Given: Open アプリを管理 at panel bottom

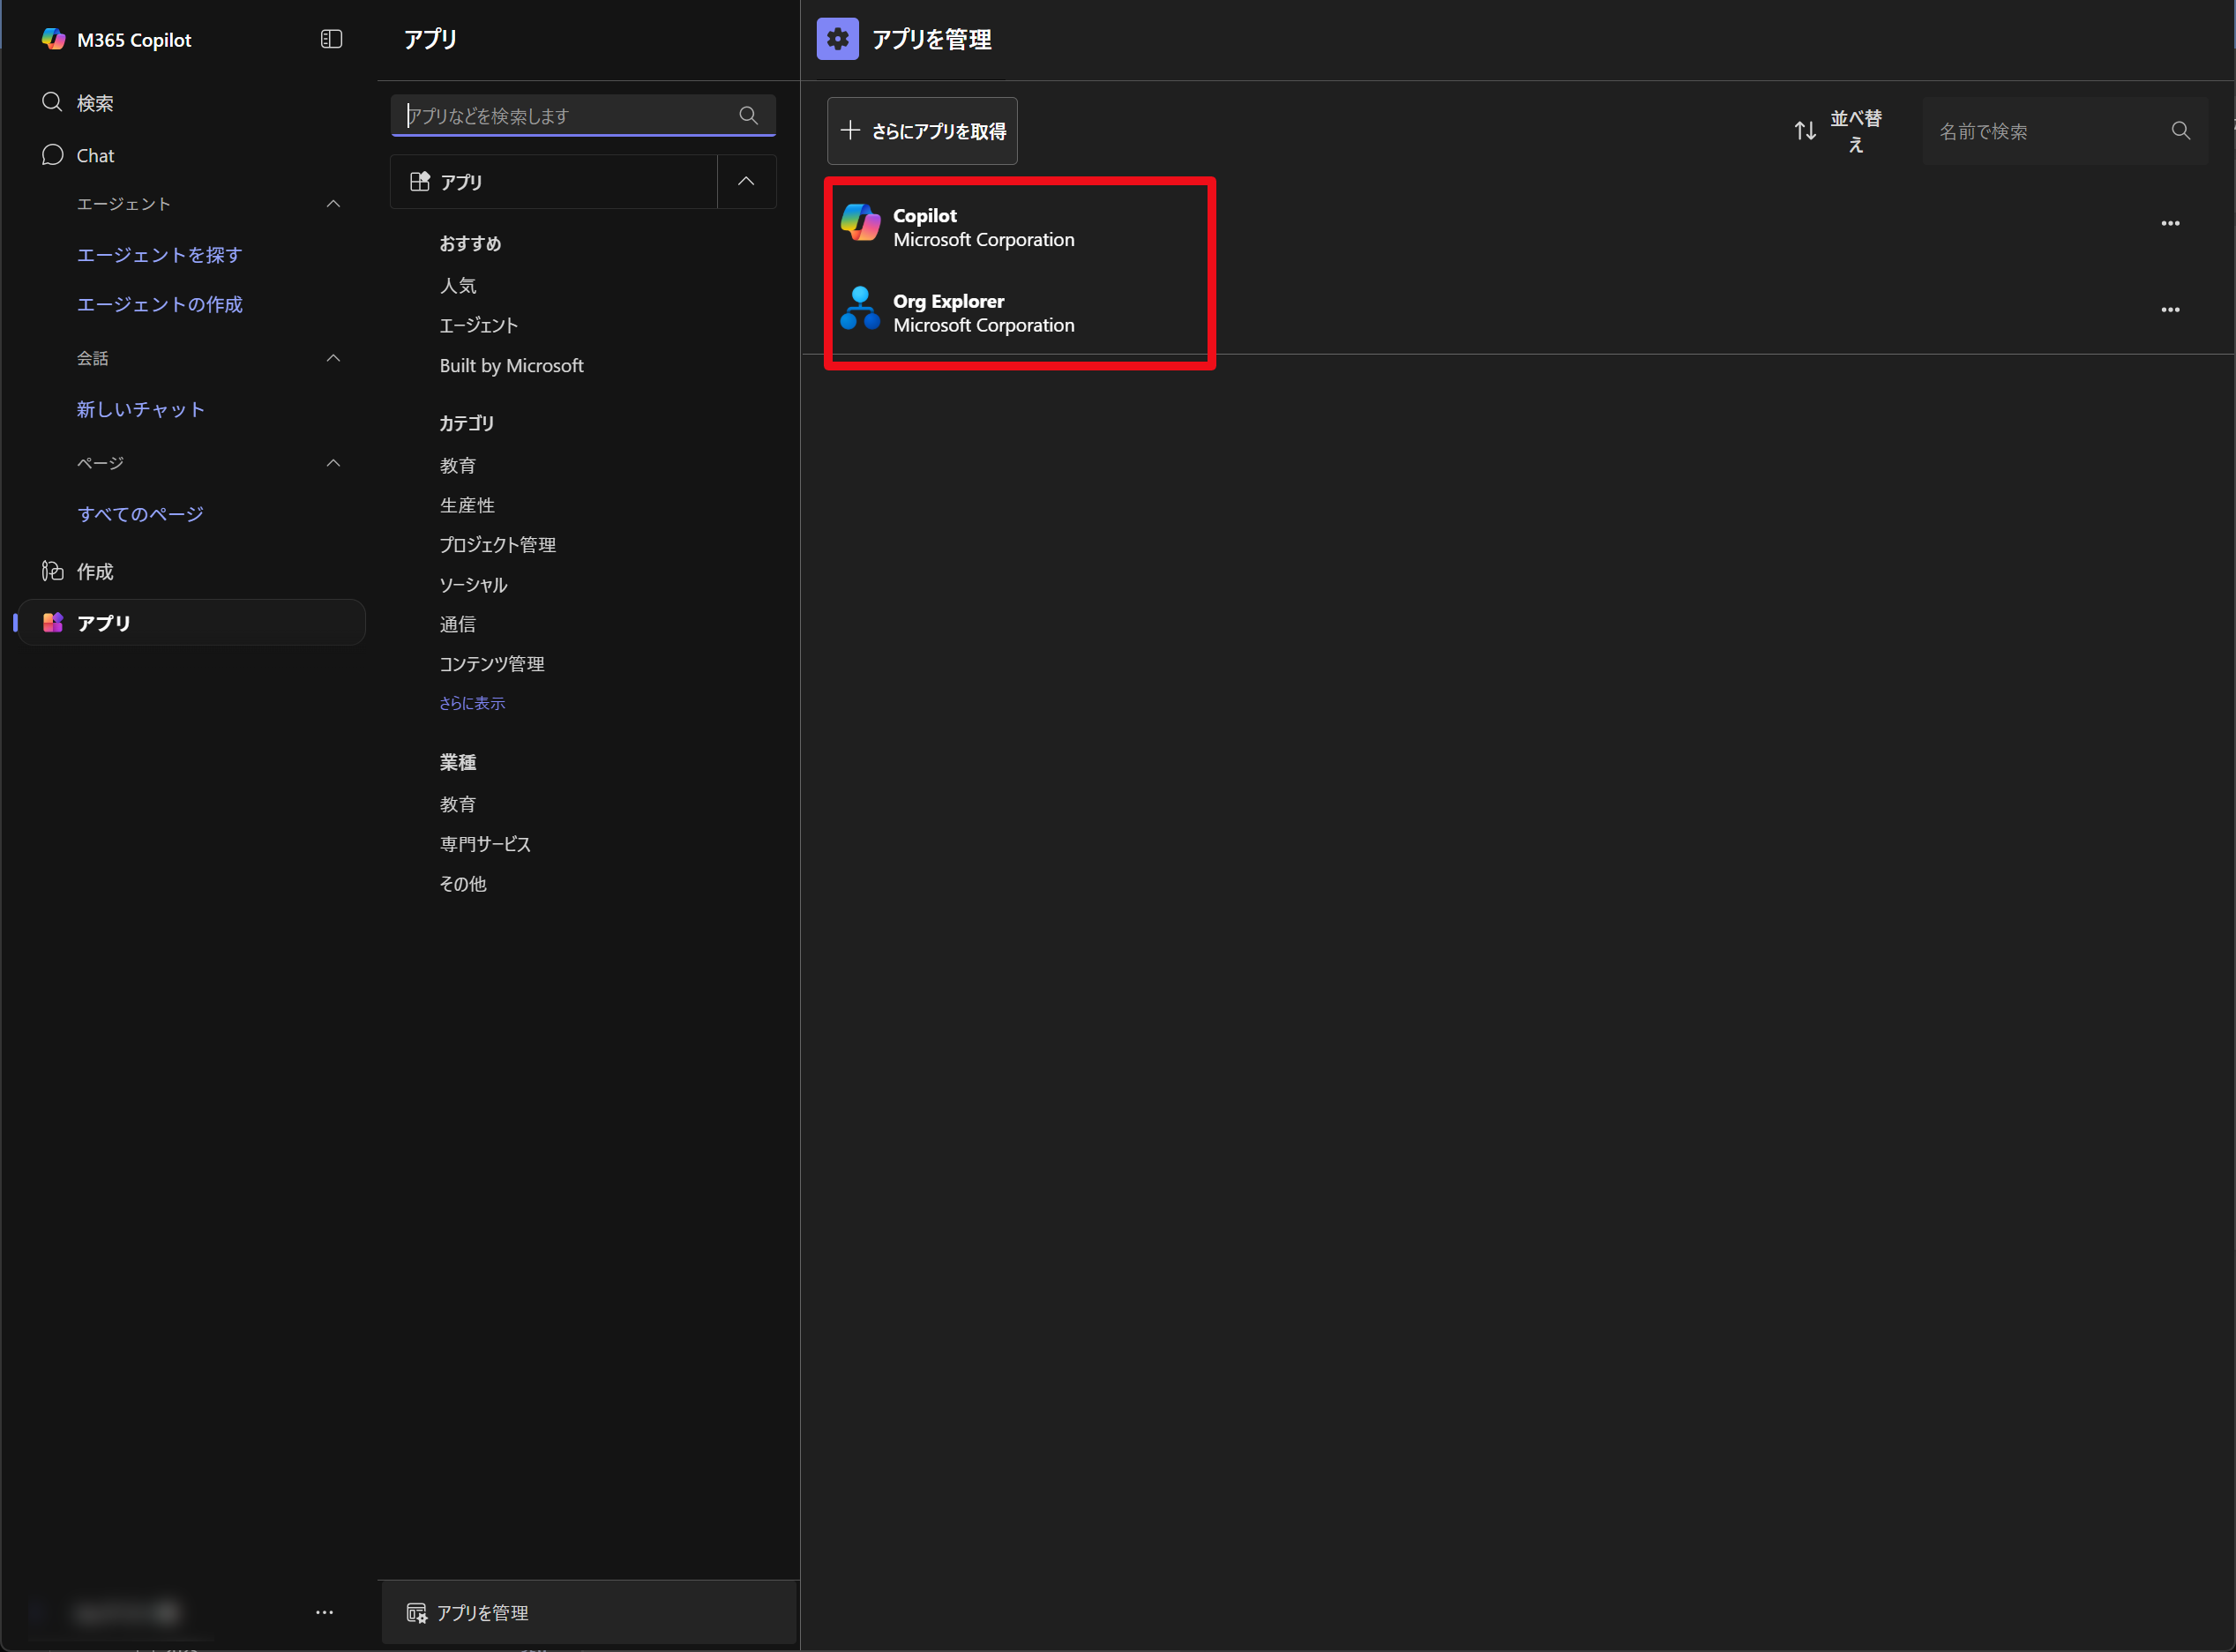Looking at the screenshot, I should point(589,1612).
